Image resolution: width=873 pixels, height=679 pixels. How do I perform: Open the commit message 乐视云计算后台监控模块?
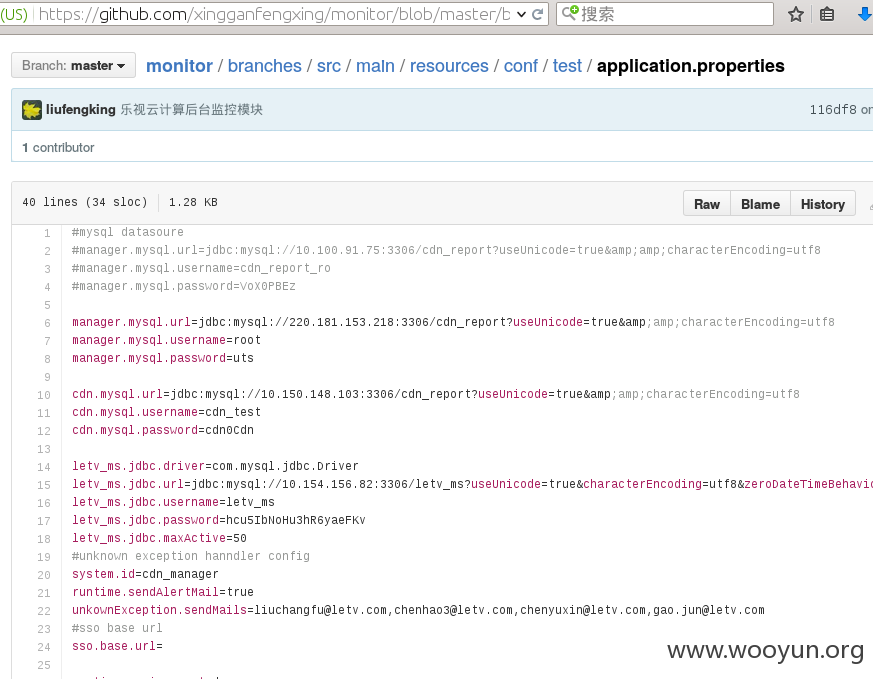192,110
